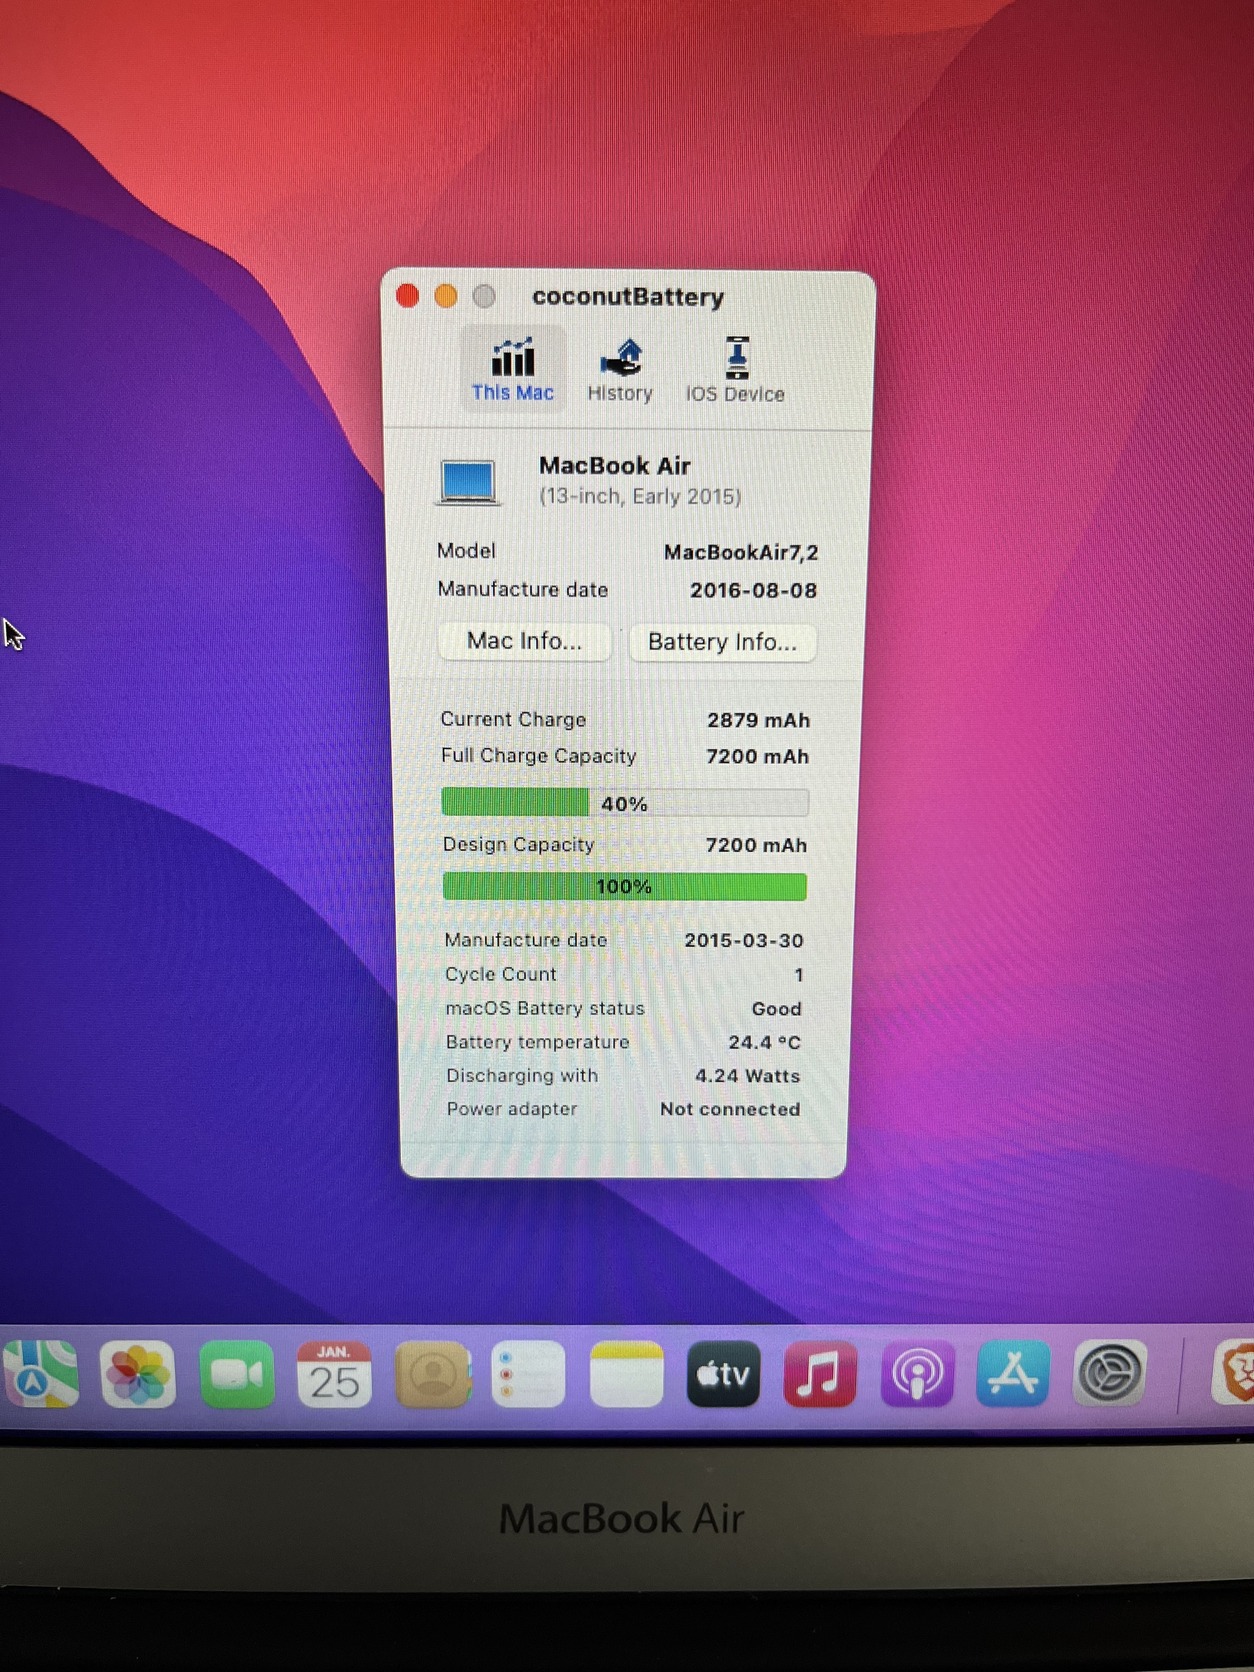Click the (13-inch, Early 2015) subtitle
Image resolution: width=1254 pixels, height=1672 pixels.
[x=640, y=496]
